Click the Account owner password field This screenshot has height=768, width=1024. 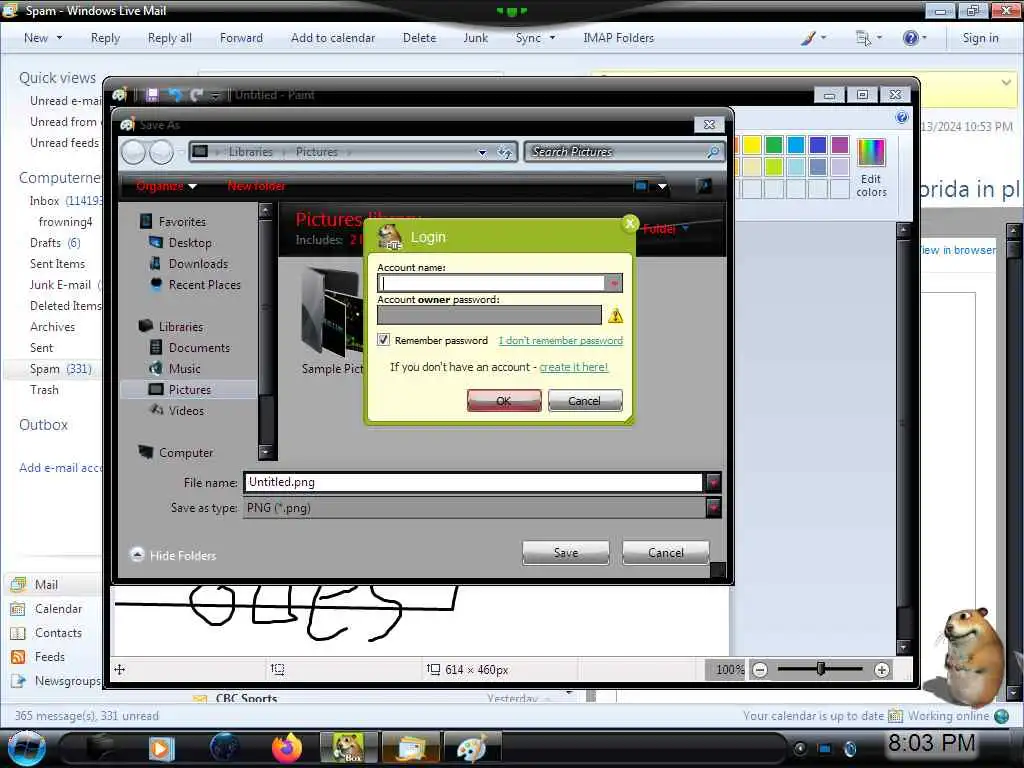[x=489, y=315]
